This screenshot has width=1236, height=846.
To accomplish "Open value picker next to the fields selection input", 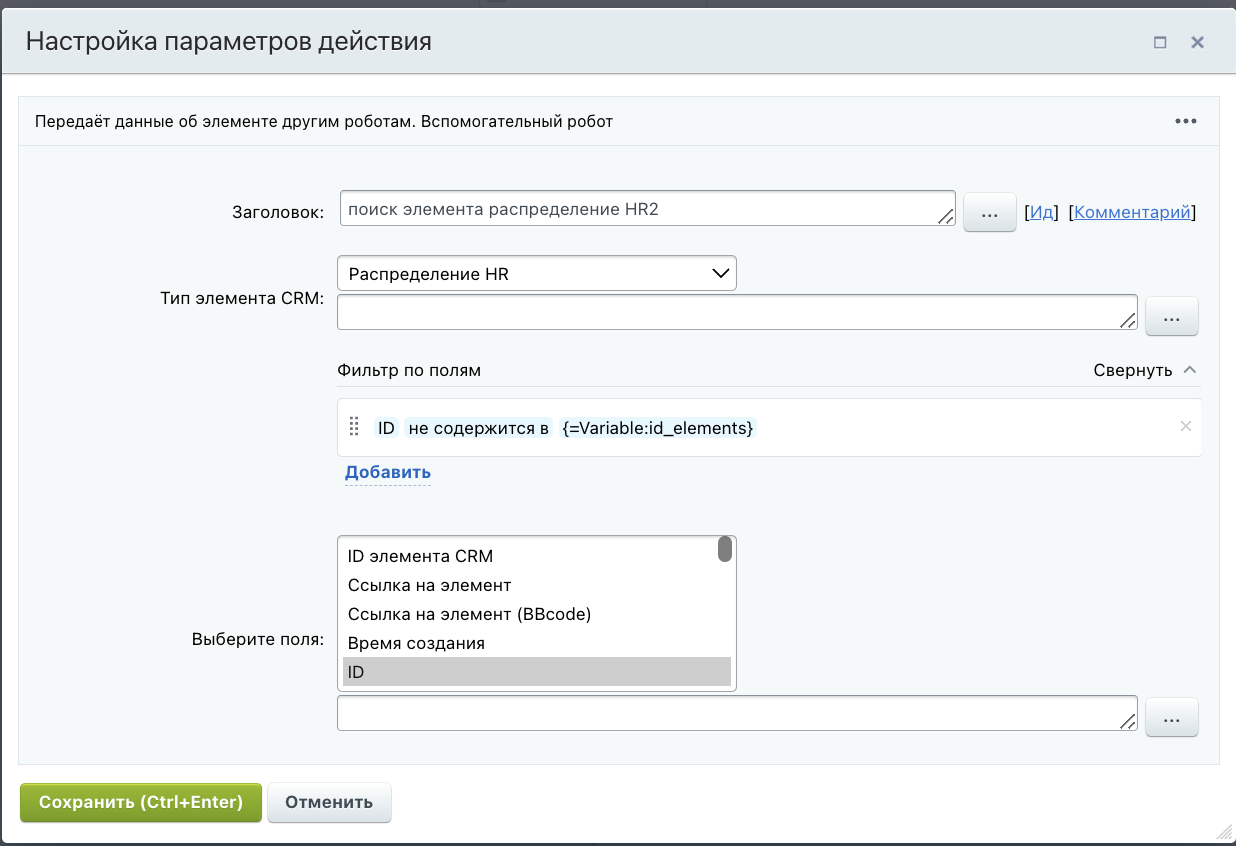I will [1171, 717].
